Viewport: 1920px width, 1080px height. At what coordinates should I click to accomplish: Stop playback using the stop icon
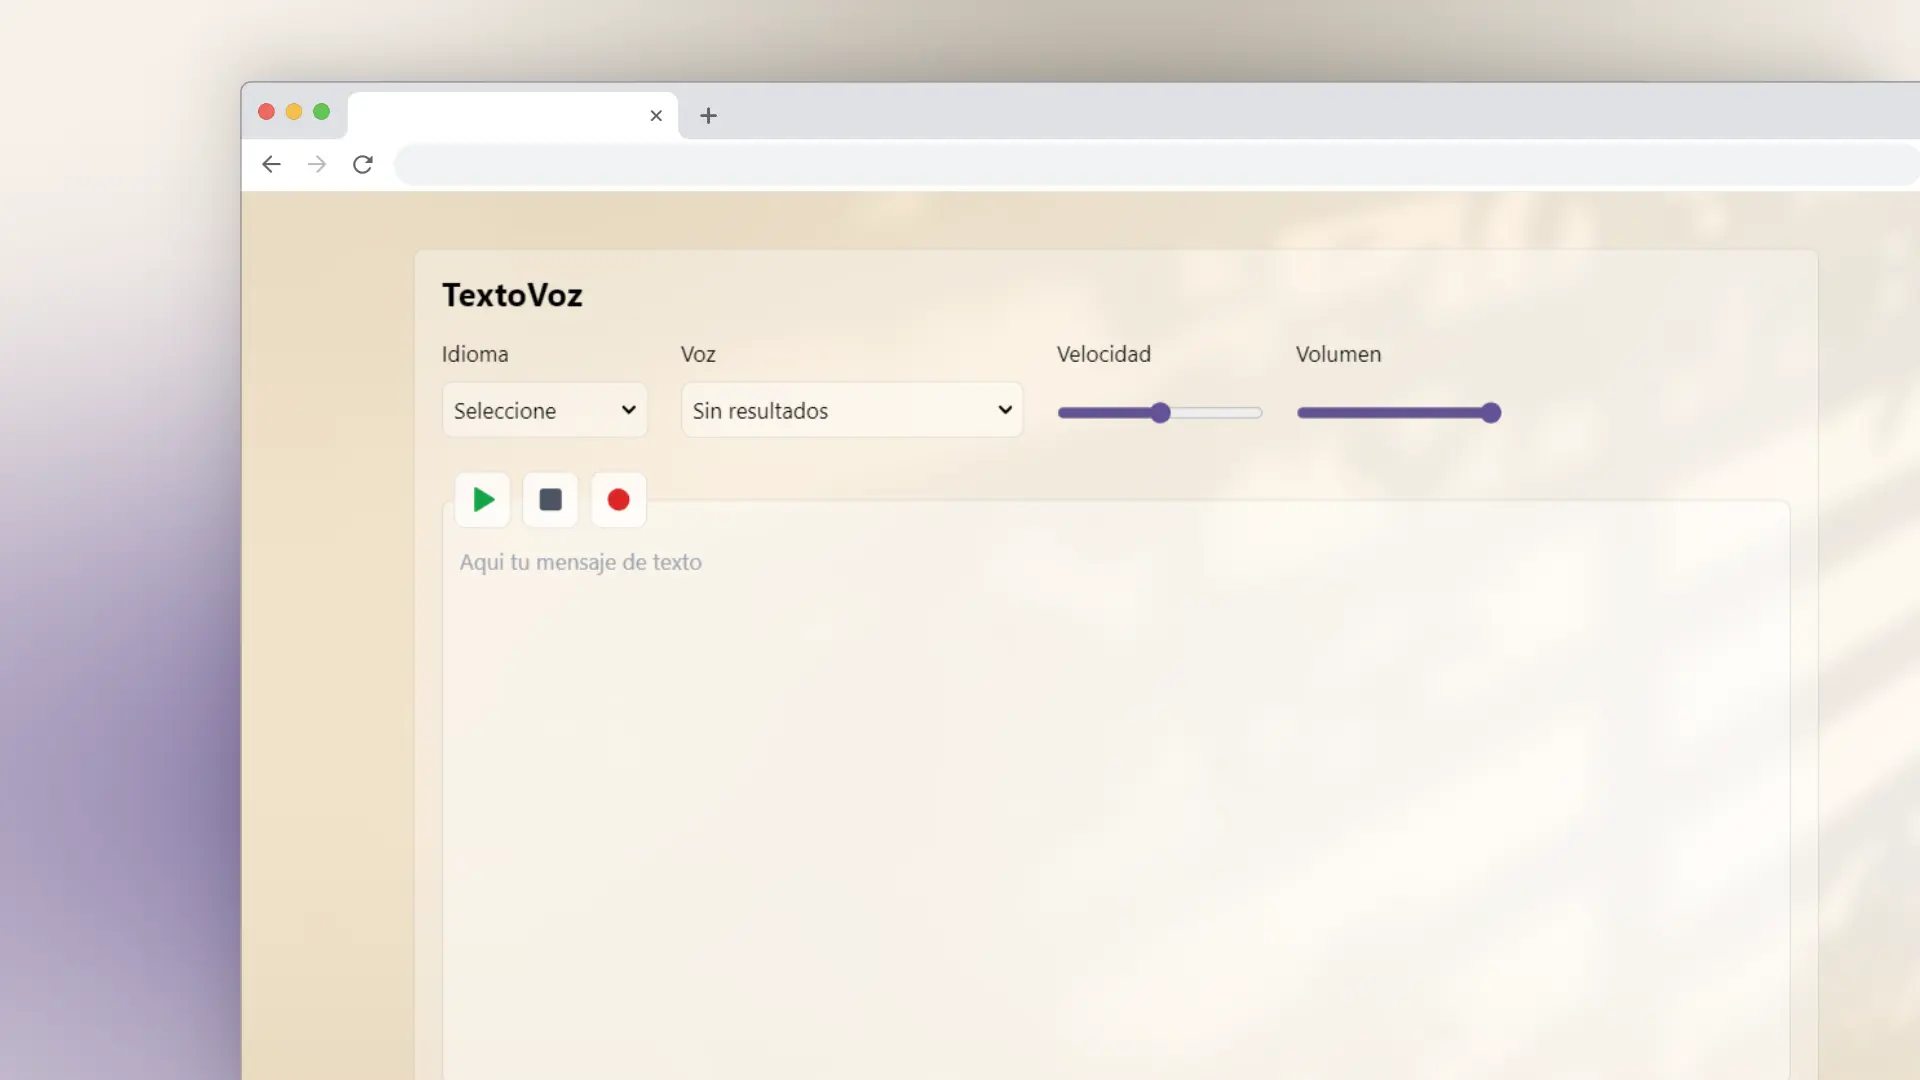(x=550, y=500)
